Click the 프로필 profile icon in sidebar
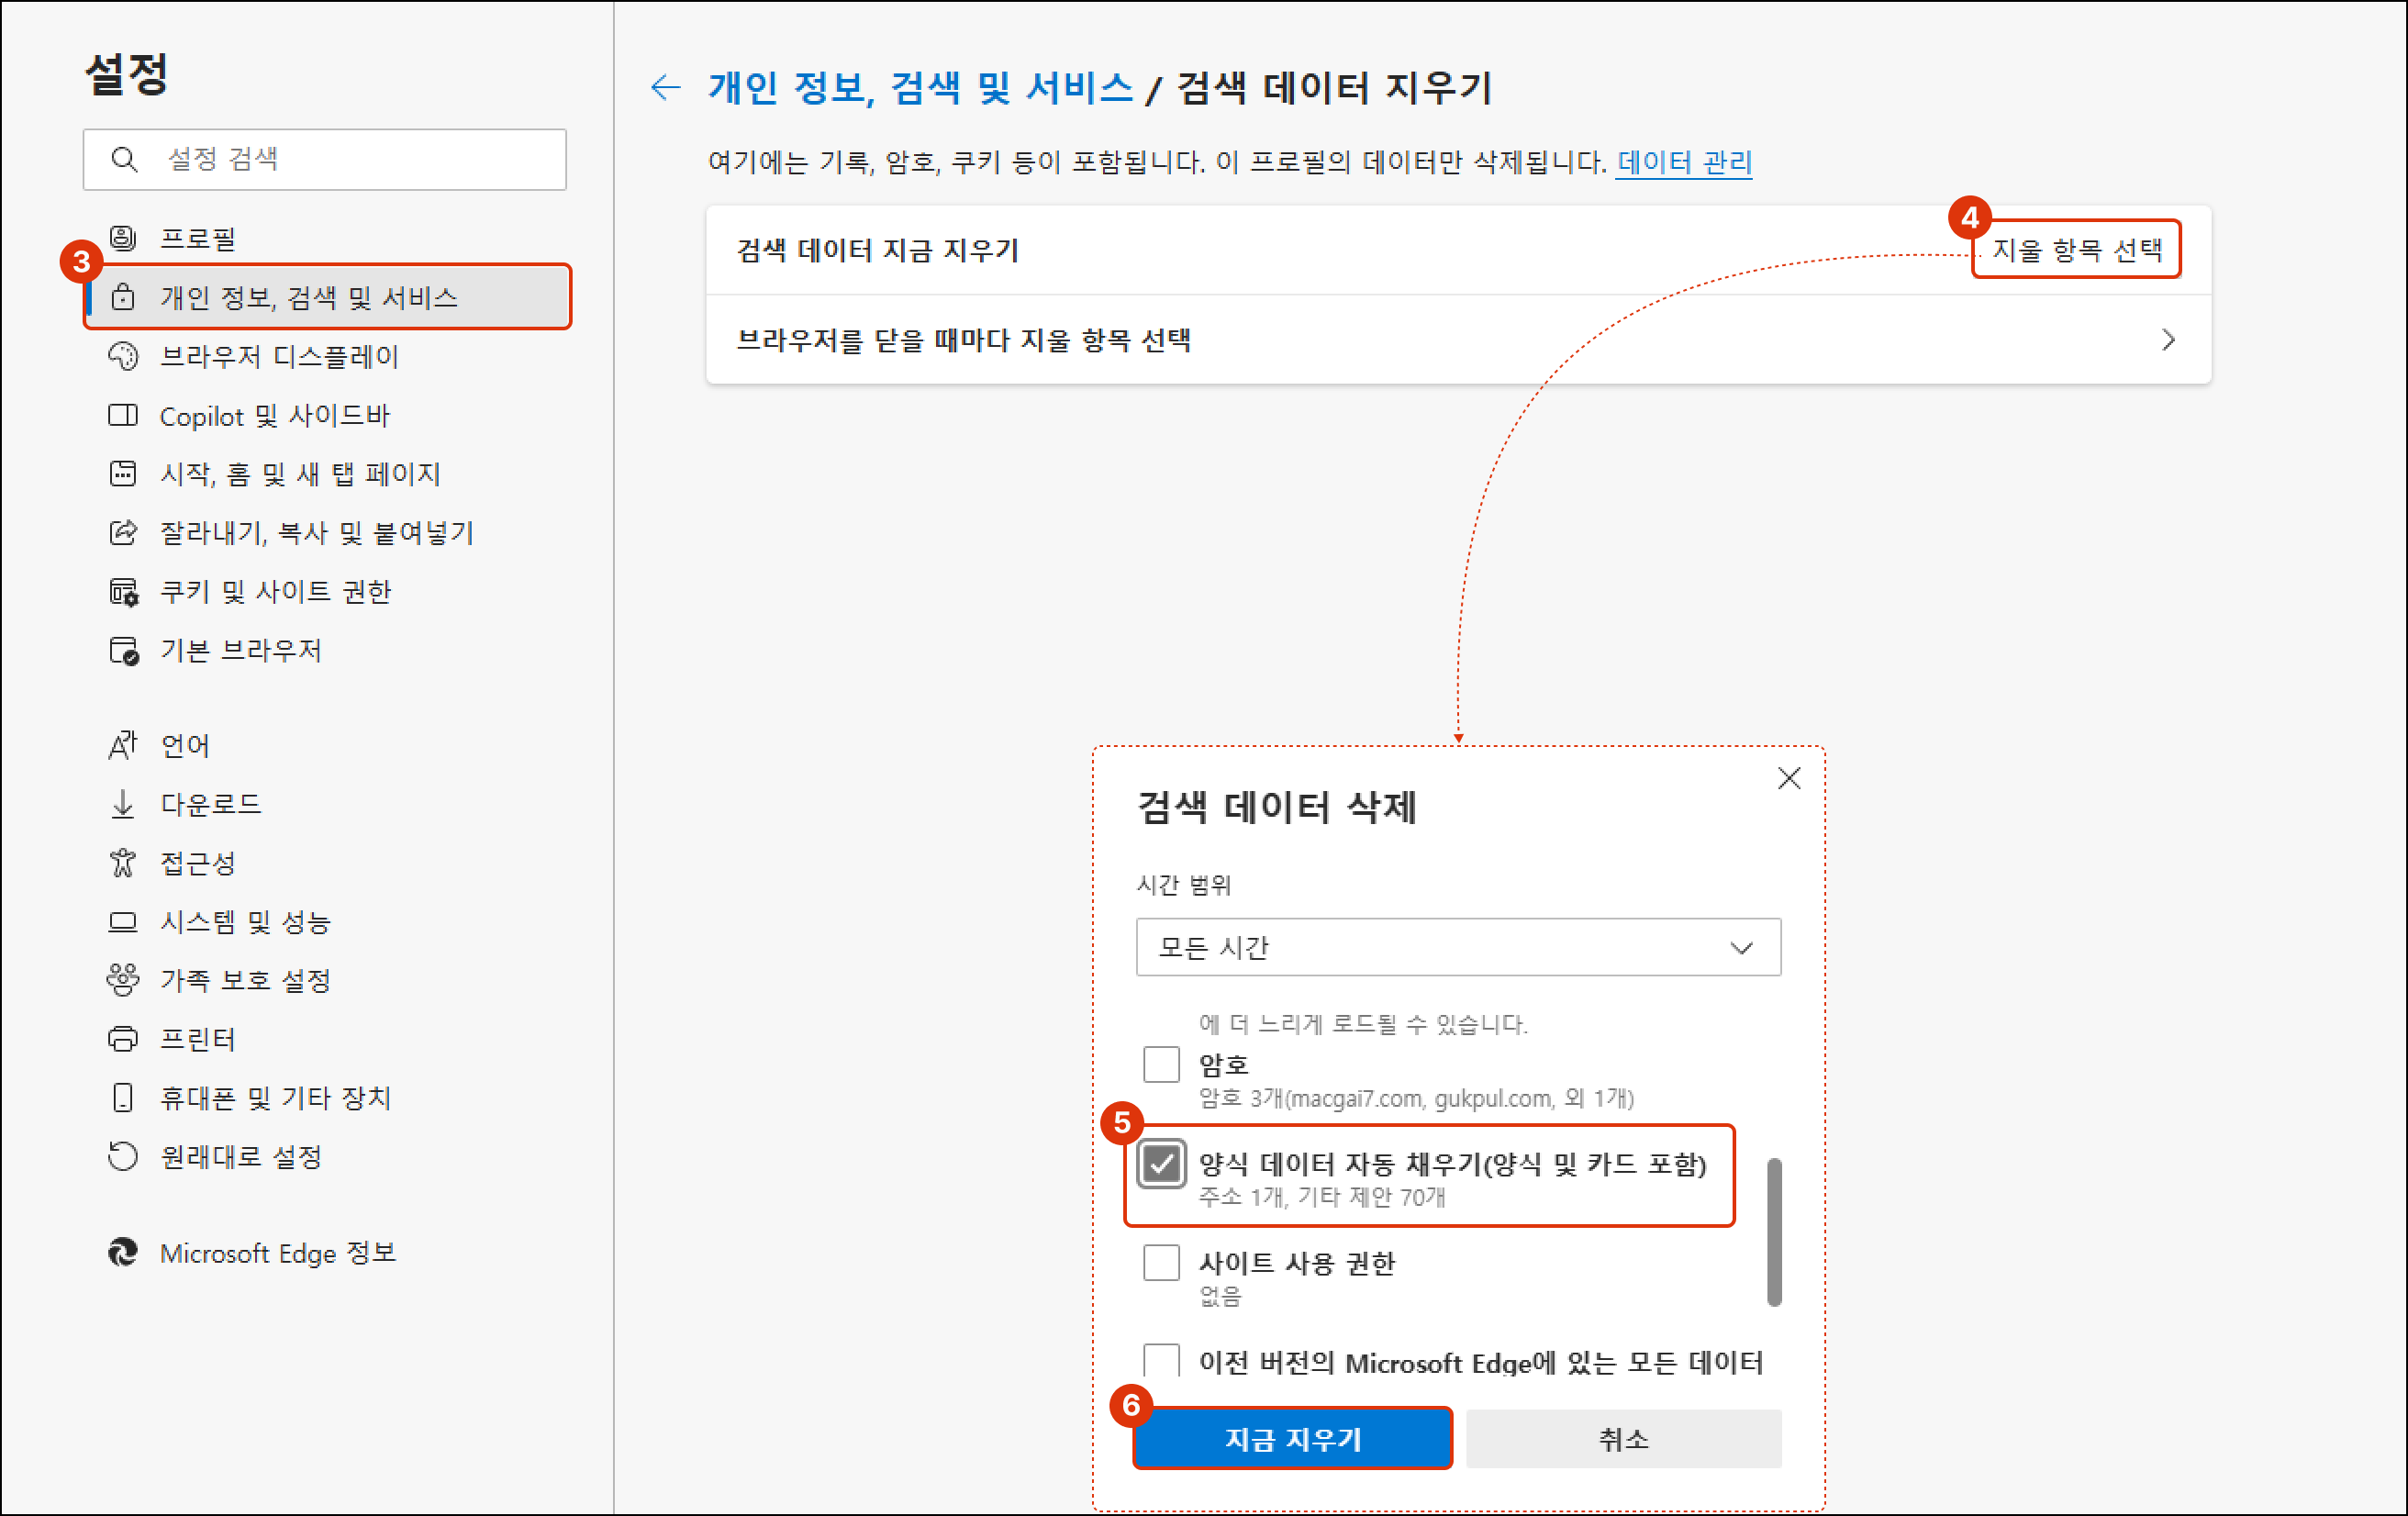Image resolution: width=2408 pixels, height=1516 pixels. (123, 238)
